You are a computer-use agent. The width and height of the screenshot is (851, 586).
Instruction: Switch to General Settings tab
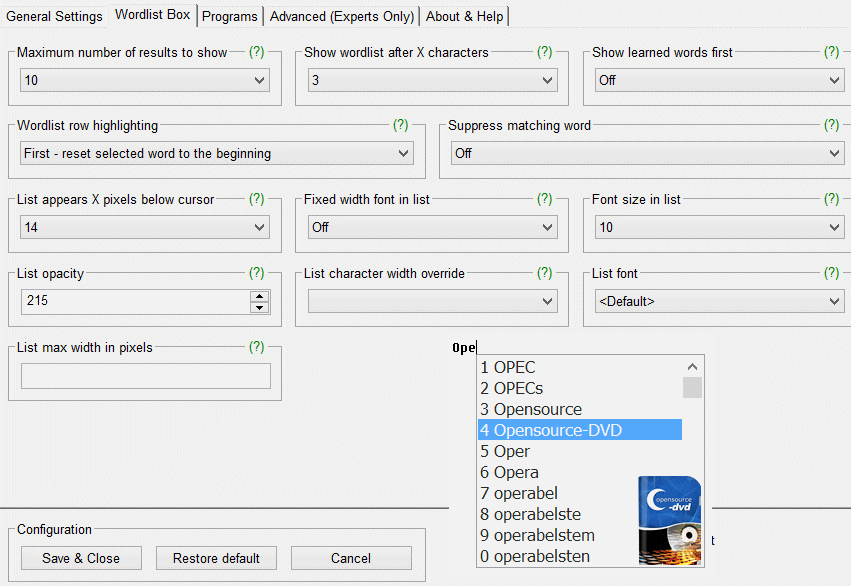(54, 16)
